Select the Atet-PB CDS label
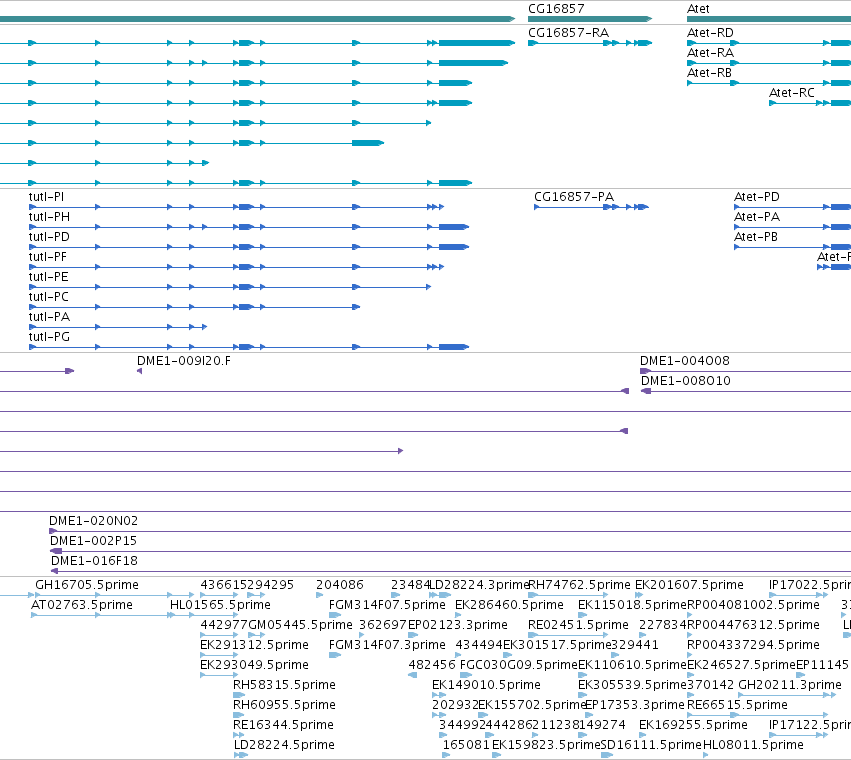 click(x=756, y=237)
